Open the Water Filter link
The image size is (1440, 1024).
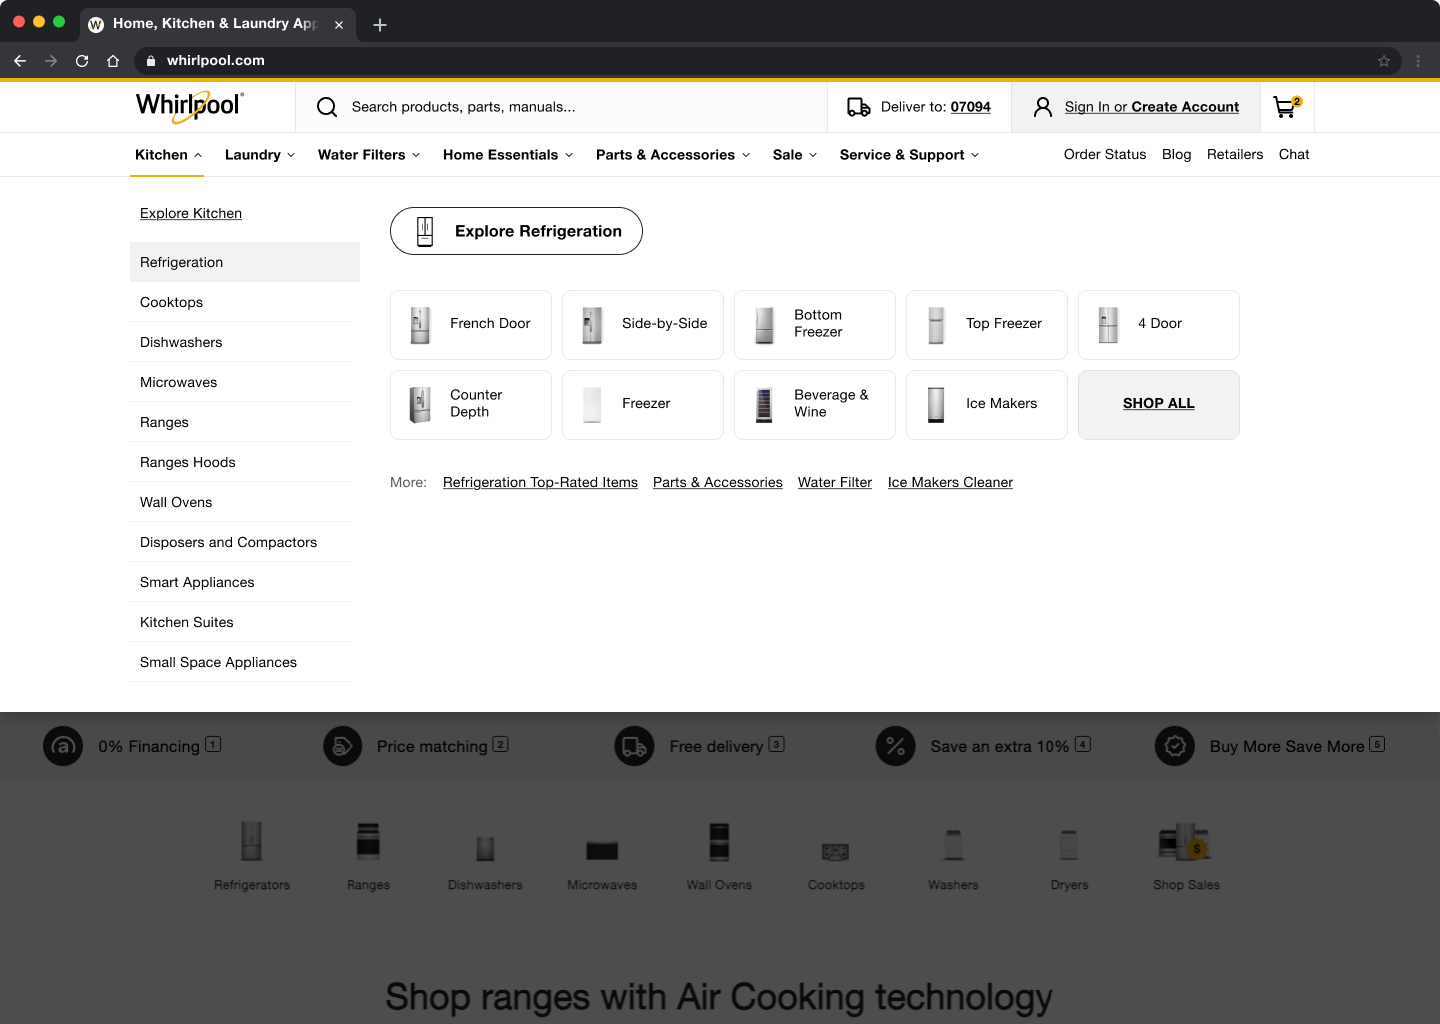[834, 482]
